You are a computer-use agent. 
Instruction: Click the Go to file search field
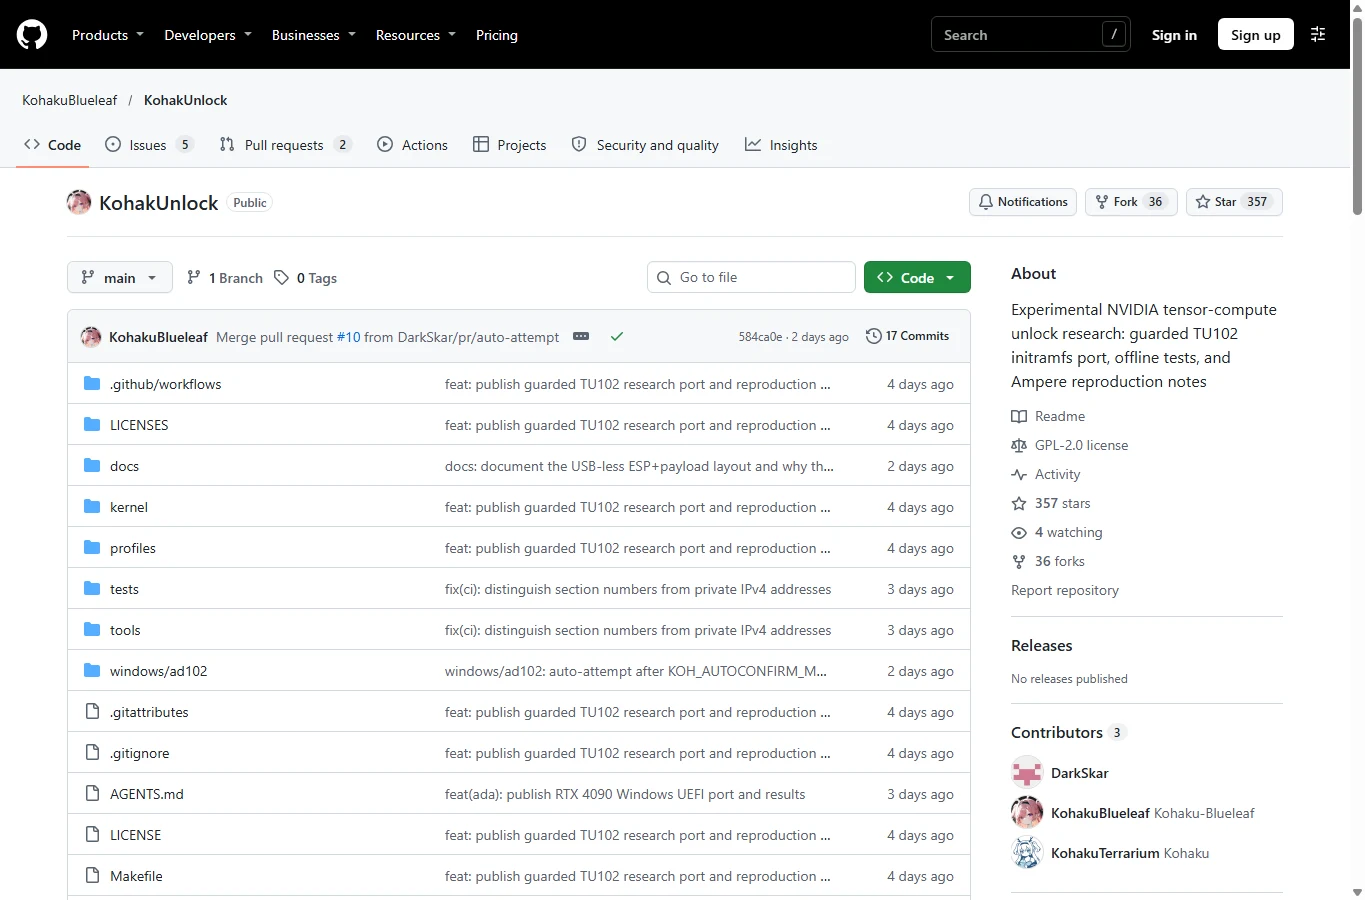point(751,278)
